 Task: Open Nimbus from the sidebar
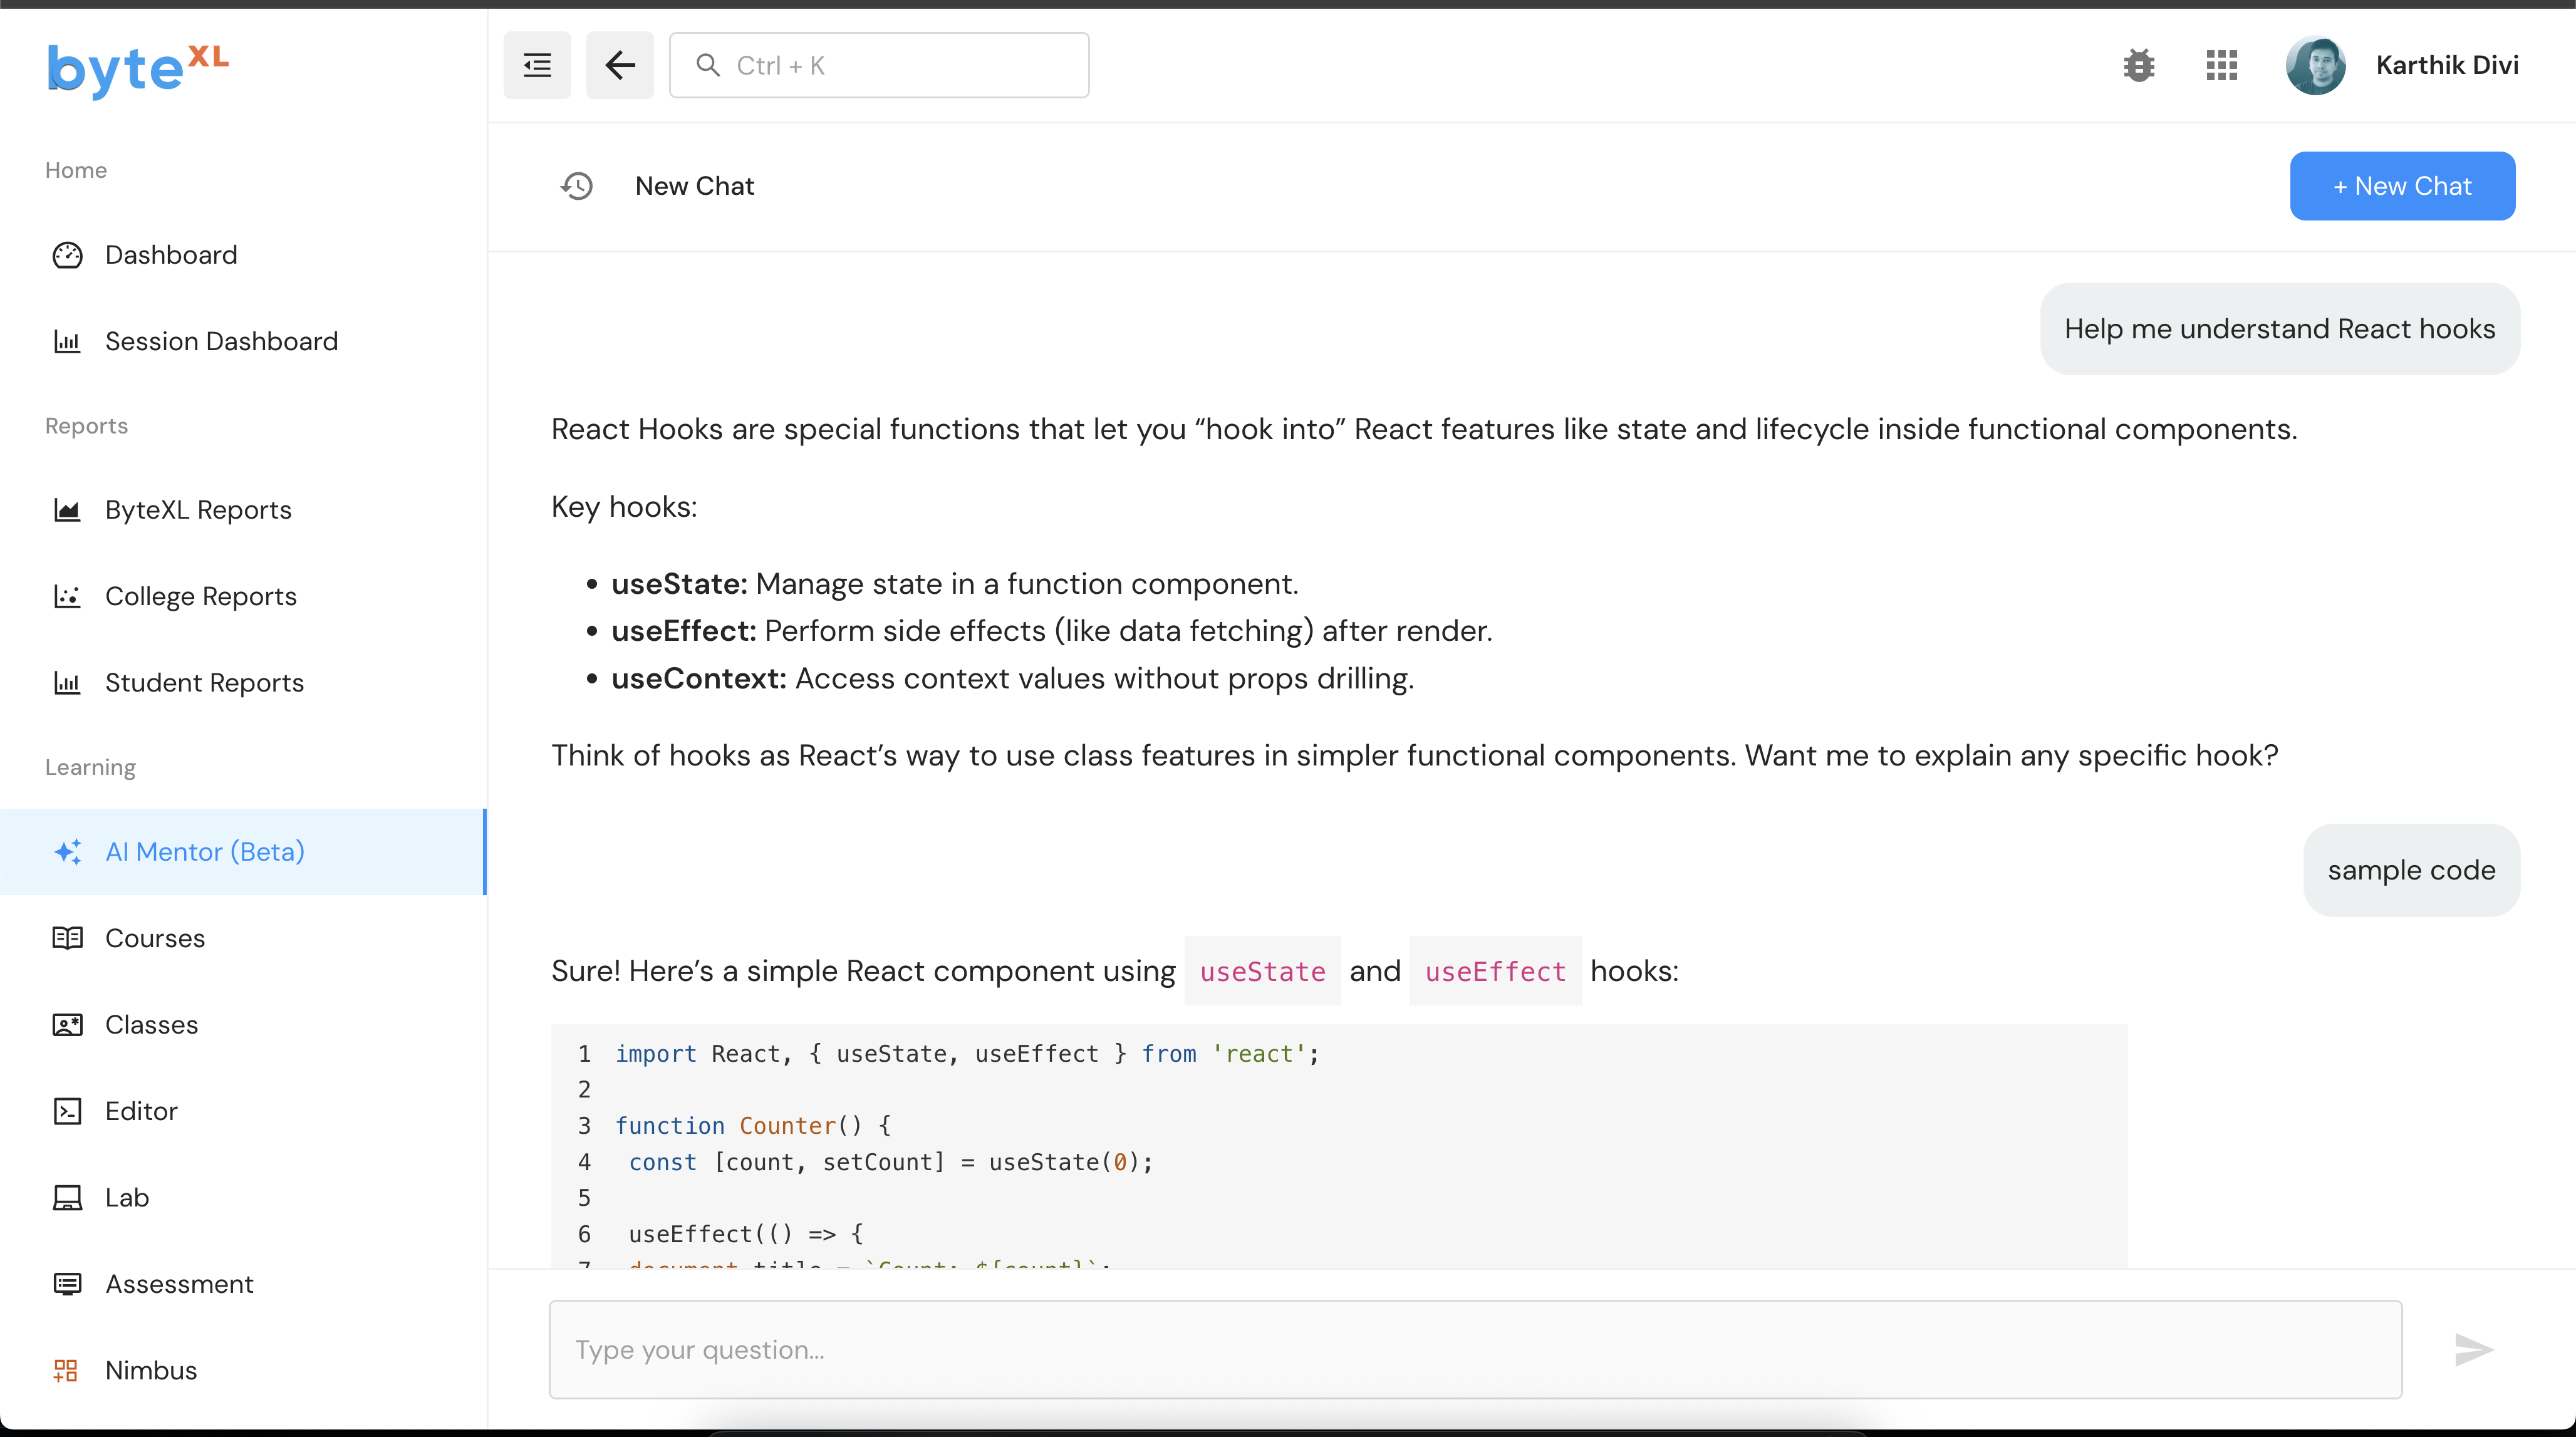click(x=151, y=1370)
